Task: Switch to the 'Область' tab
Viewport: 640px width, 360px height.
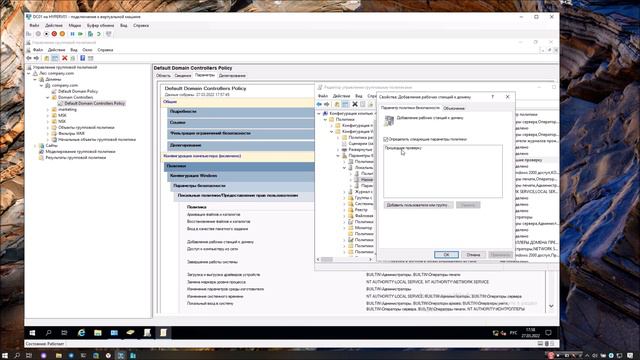Action: coord(163,76)
